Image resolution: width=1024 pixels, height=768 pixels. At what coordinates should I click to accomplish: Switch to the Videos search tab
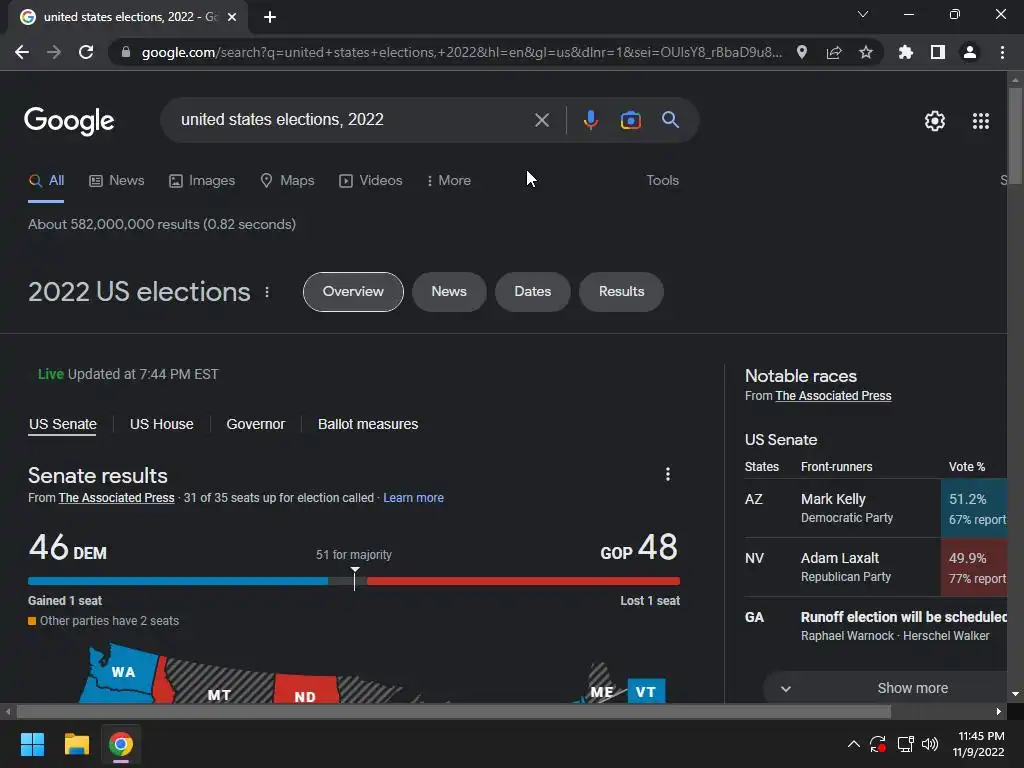tap(370, 180)
